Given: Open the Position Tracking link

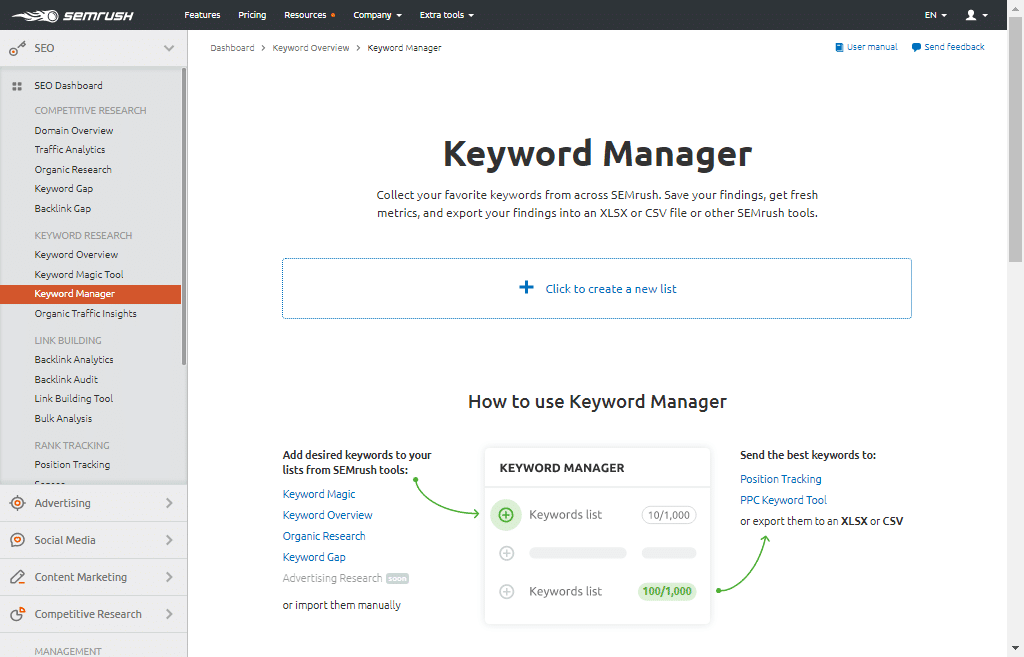Looking at the screenshot, I should [x=780, y=478].
